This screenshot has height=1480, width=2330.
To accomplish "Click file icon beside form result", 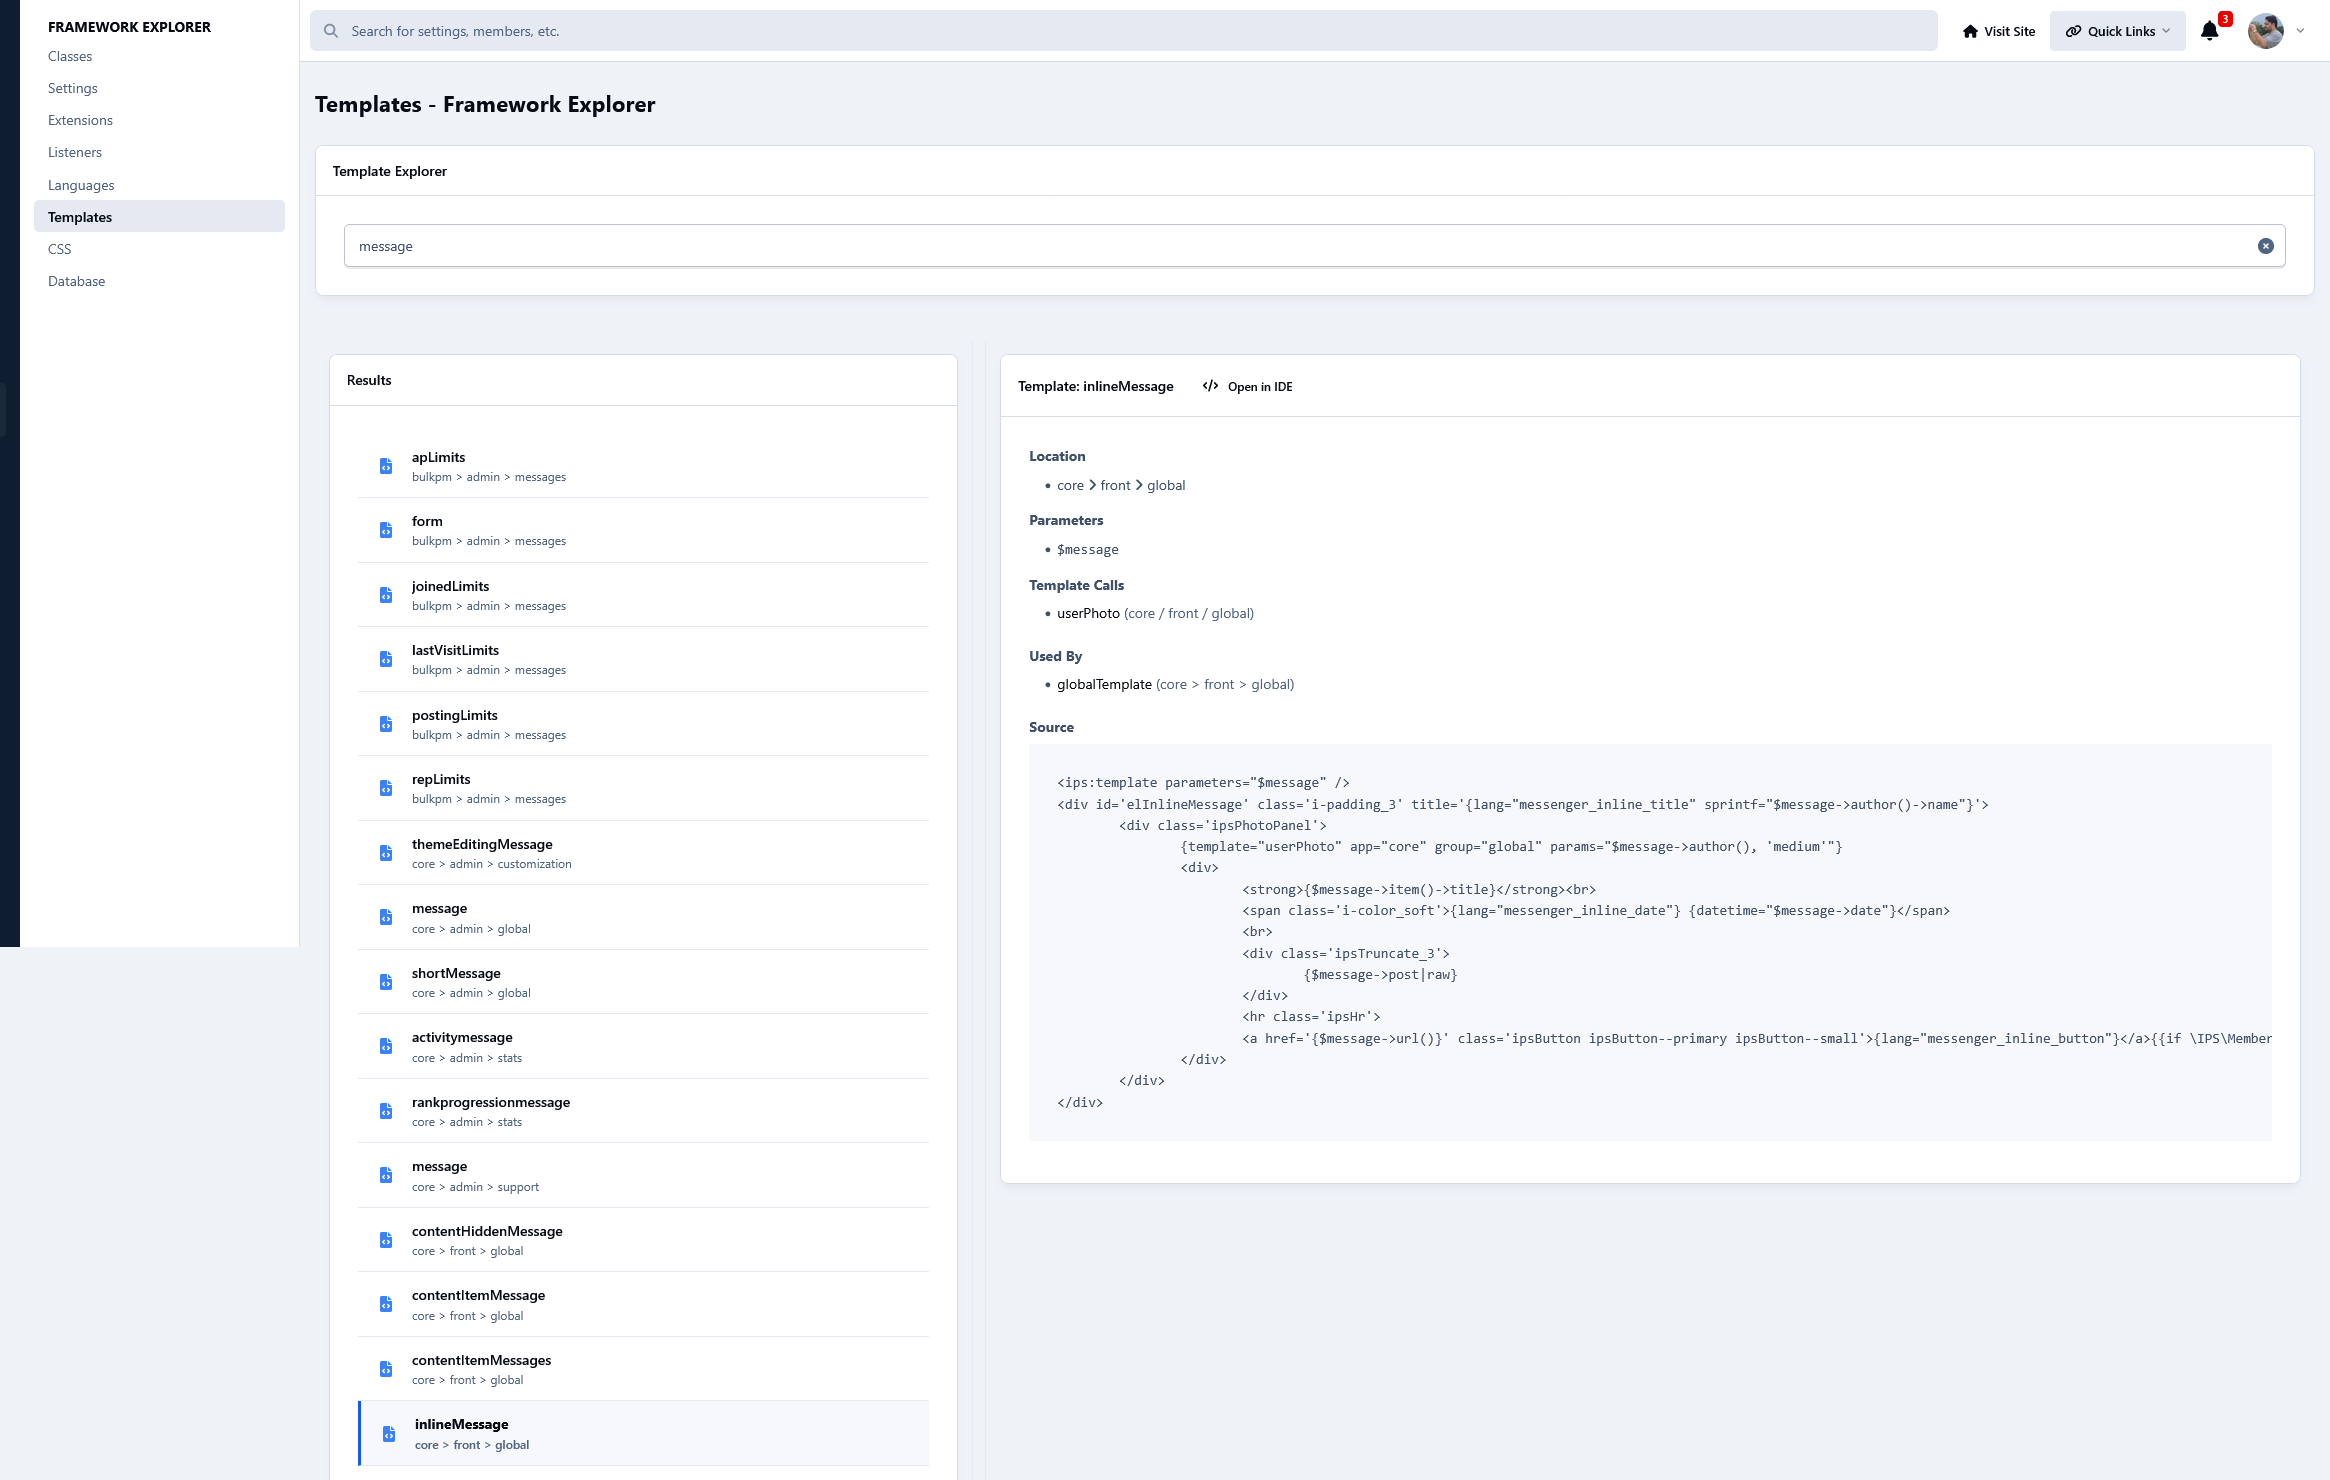I will [x=386, y=530].
